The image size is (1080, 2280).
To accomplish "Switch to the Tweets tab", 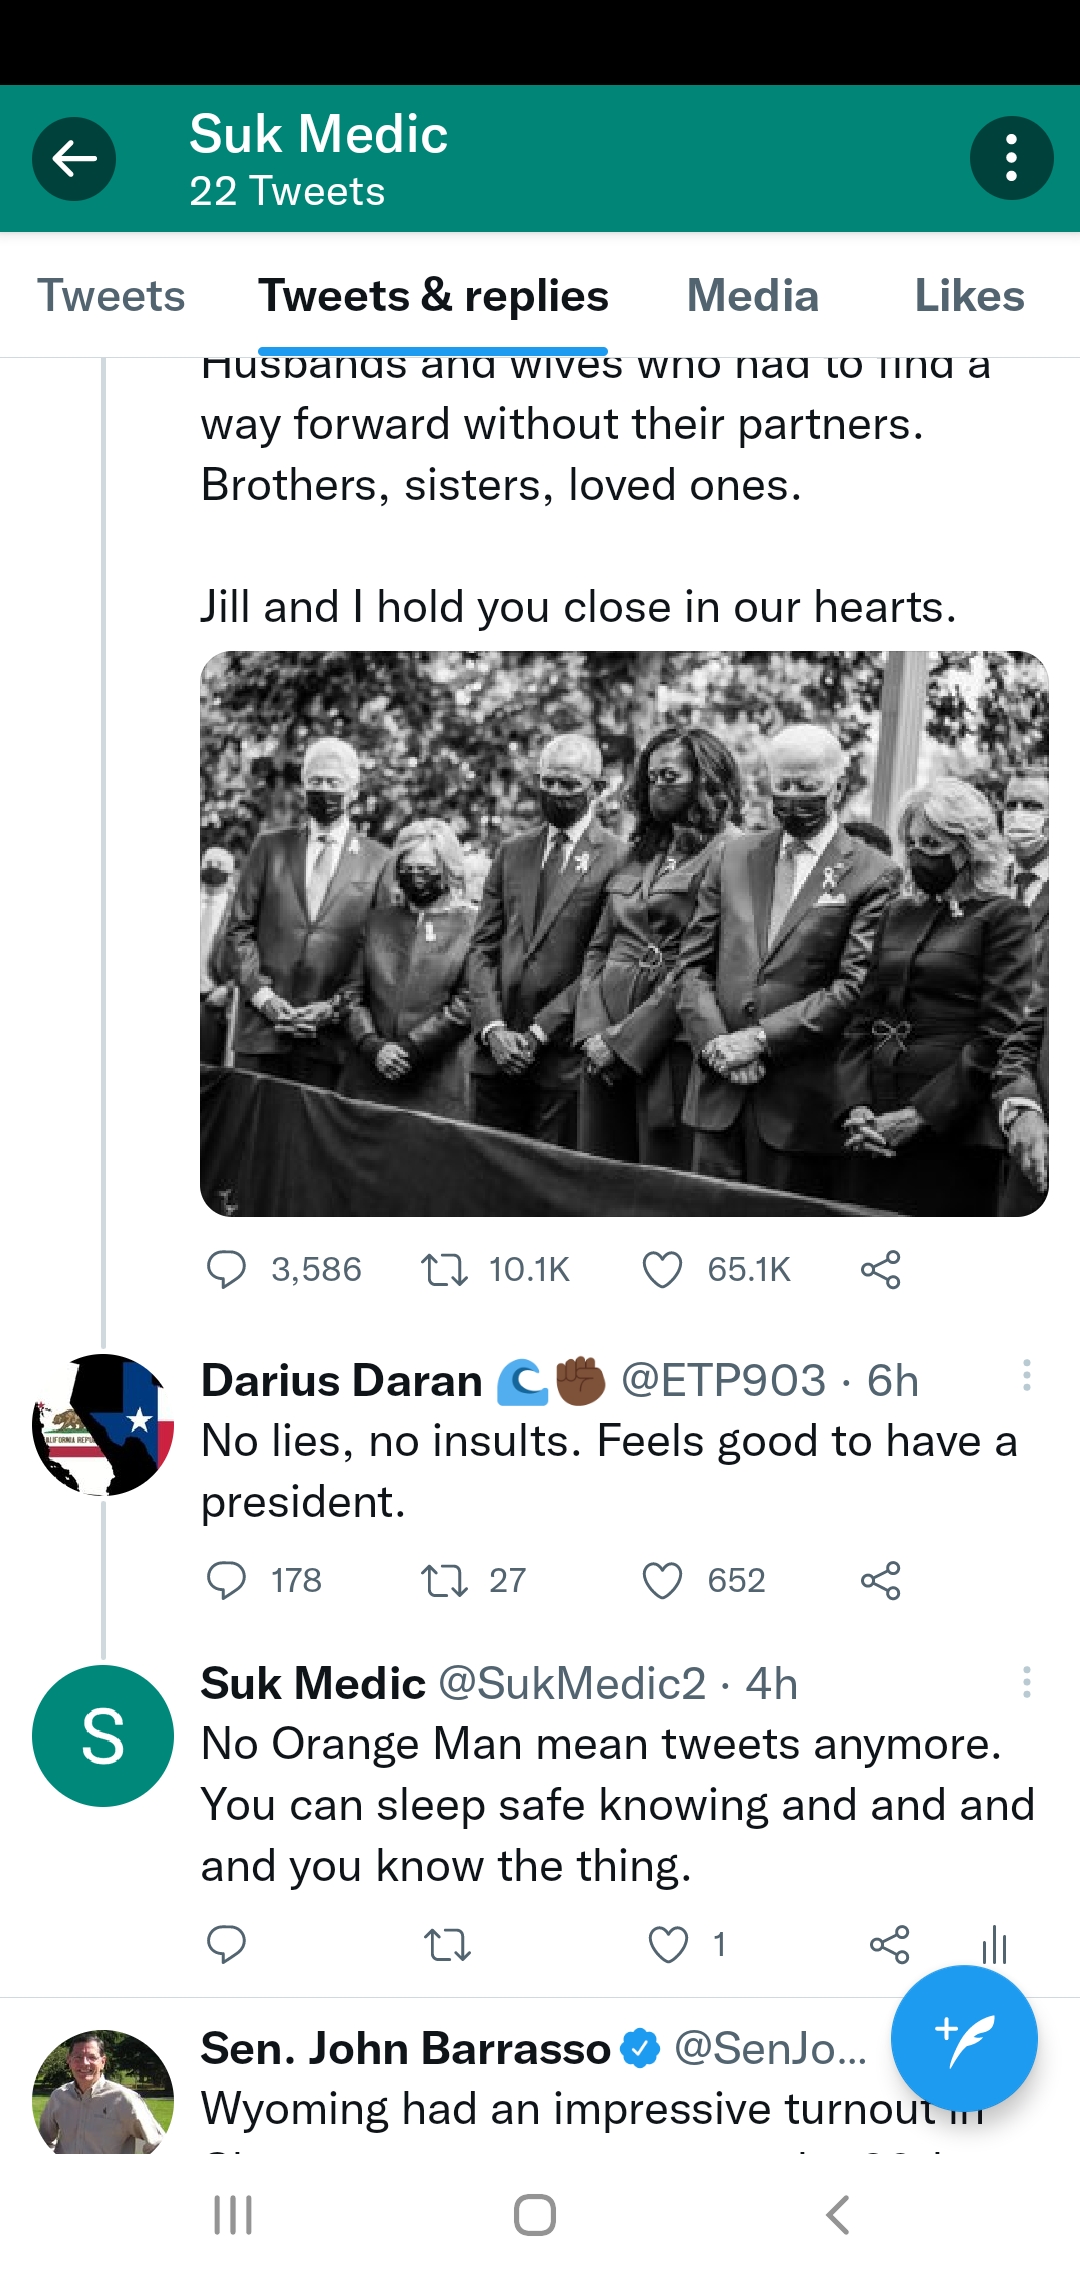I will [x=111, y=296].
